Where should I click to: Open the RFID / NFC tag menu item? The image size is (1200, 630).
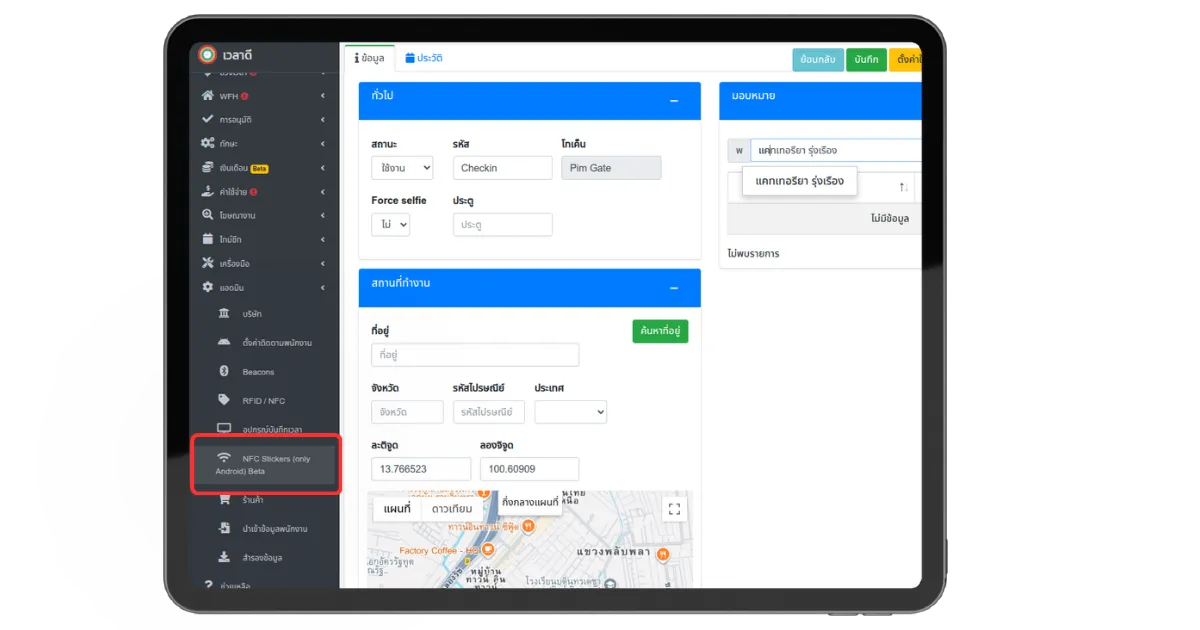265,400
